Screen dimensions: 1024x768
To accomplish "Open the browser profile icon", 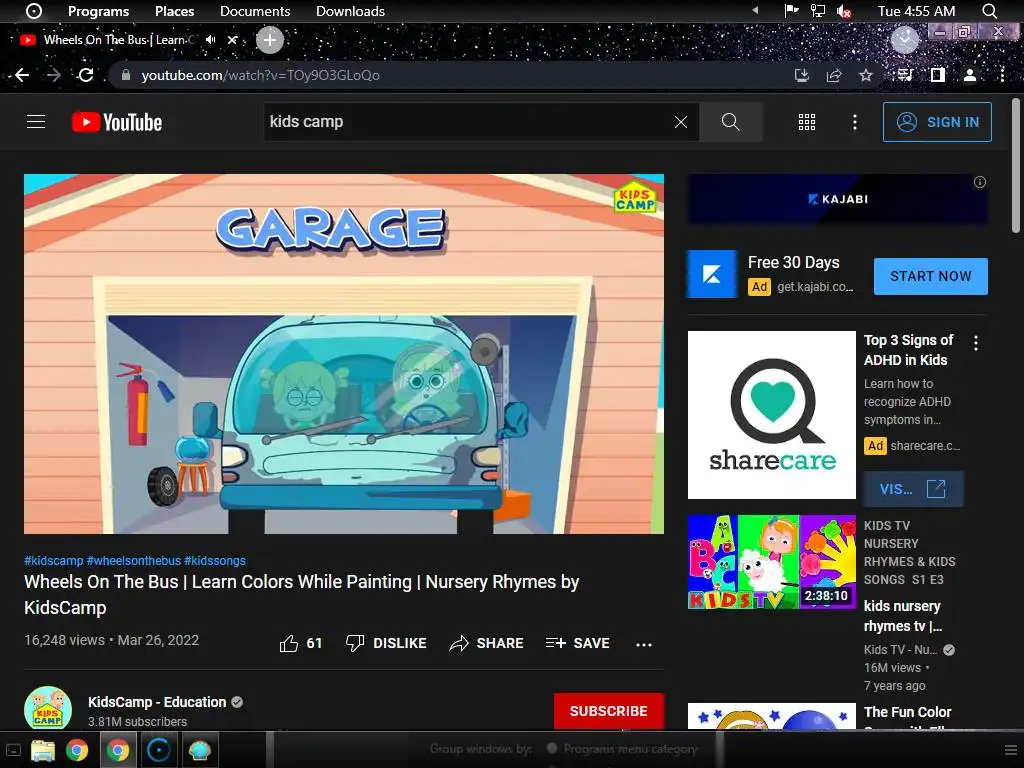I will (970, 75).
